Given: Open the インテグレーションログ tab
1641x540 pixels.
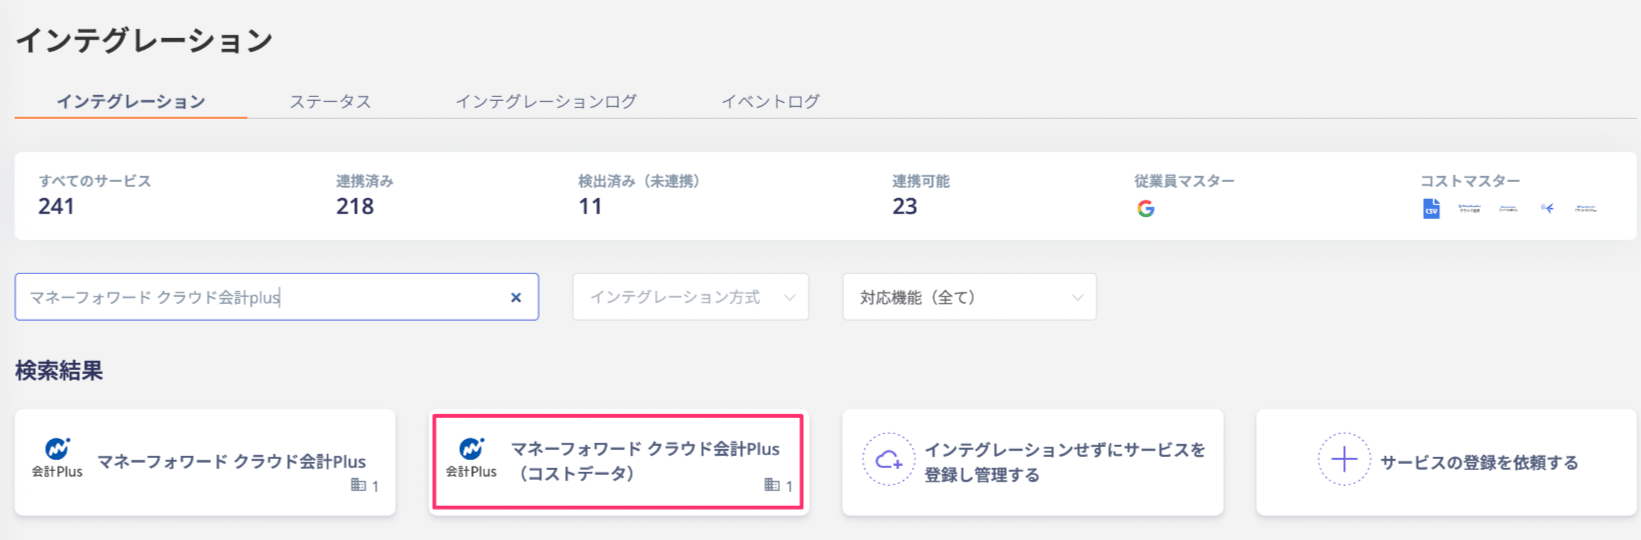Looking at the screenshot, I should (546, 101).
